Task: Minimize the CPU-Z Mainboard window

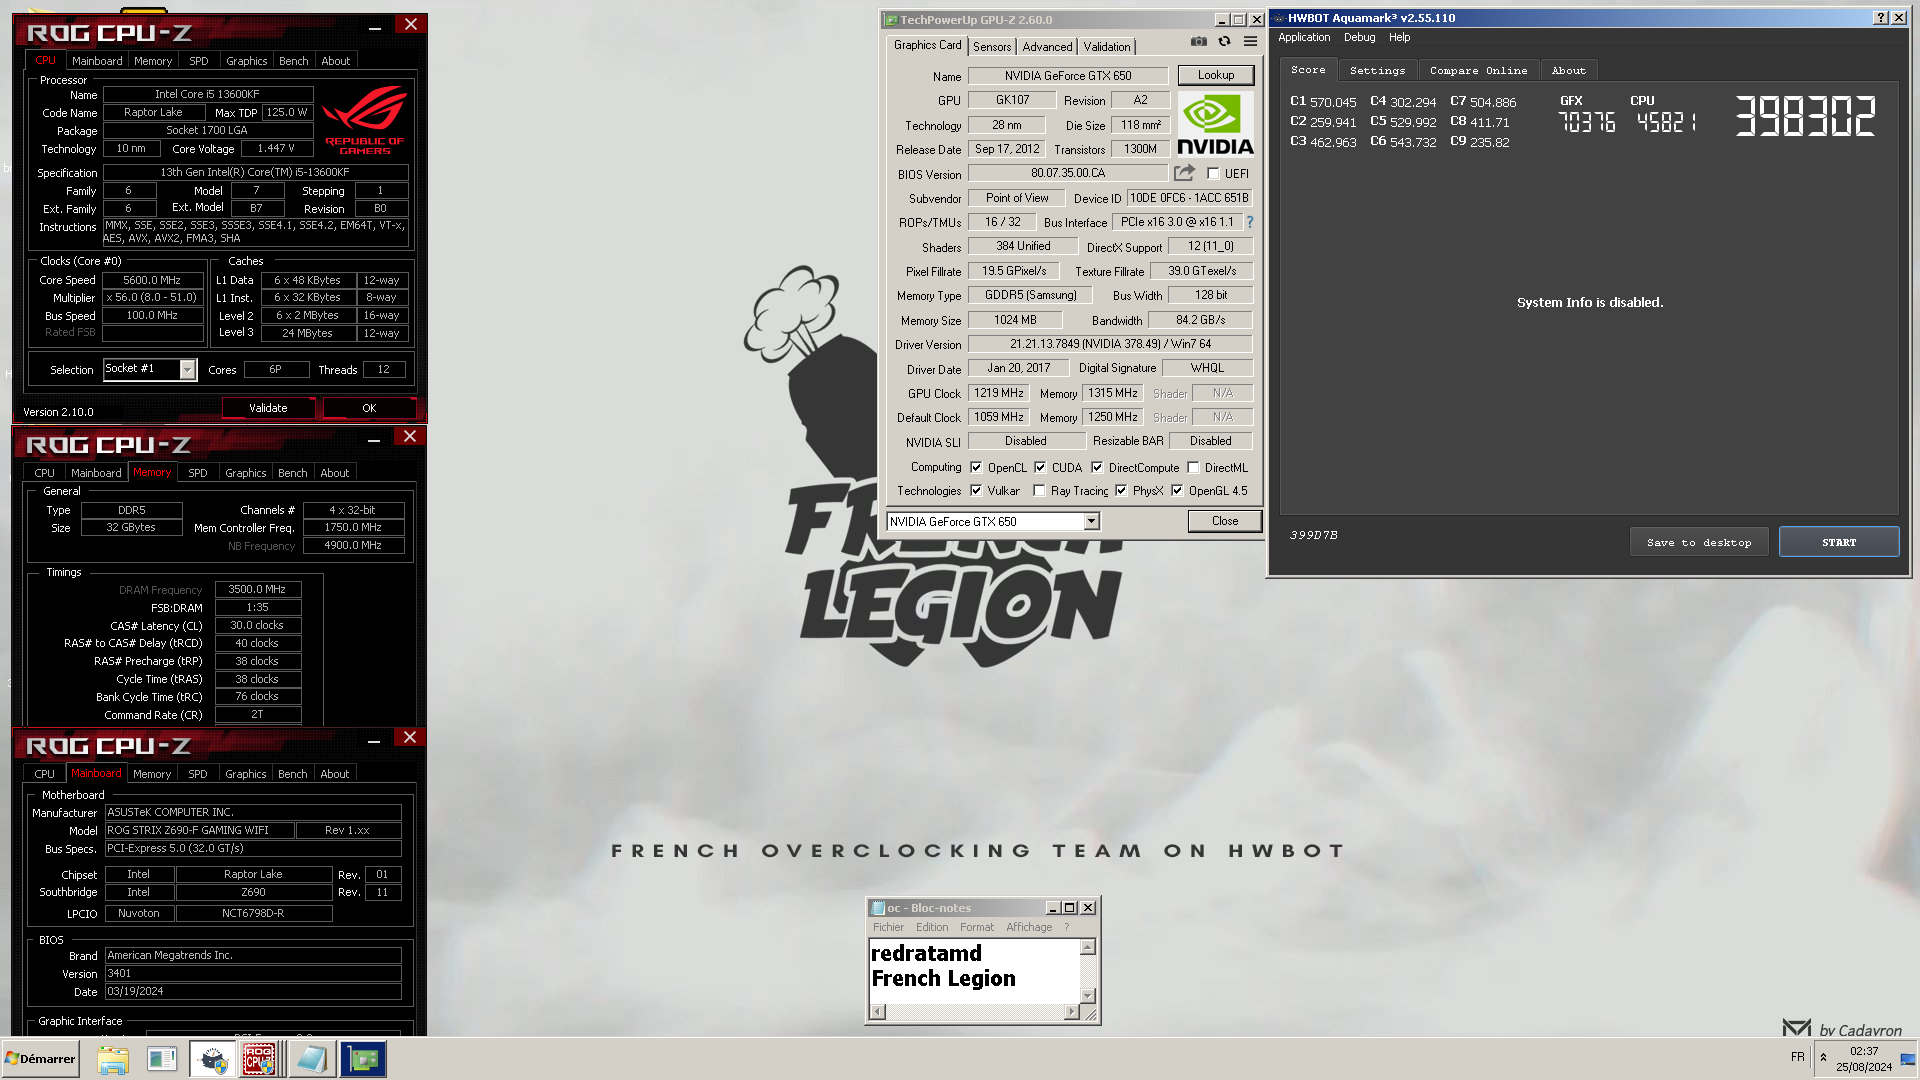Action: click(x=374, y=741)
